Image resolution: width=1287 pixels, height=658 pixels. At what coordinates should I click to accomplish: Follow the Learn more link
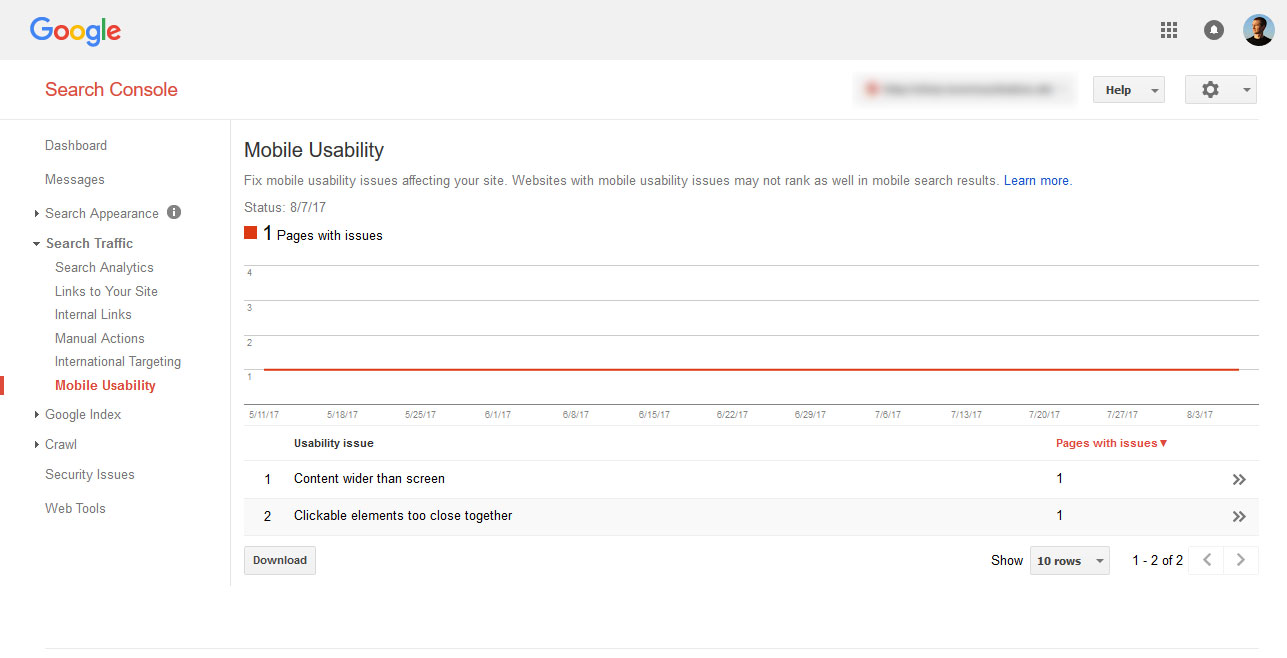pos(1036,181)
